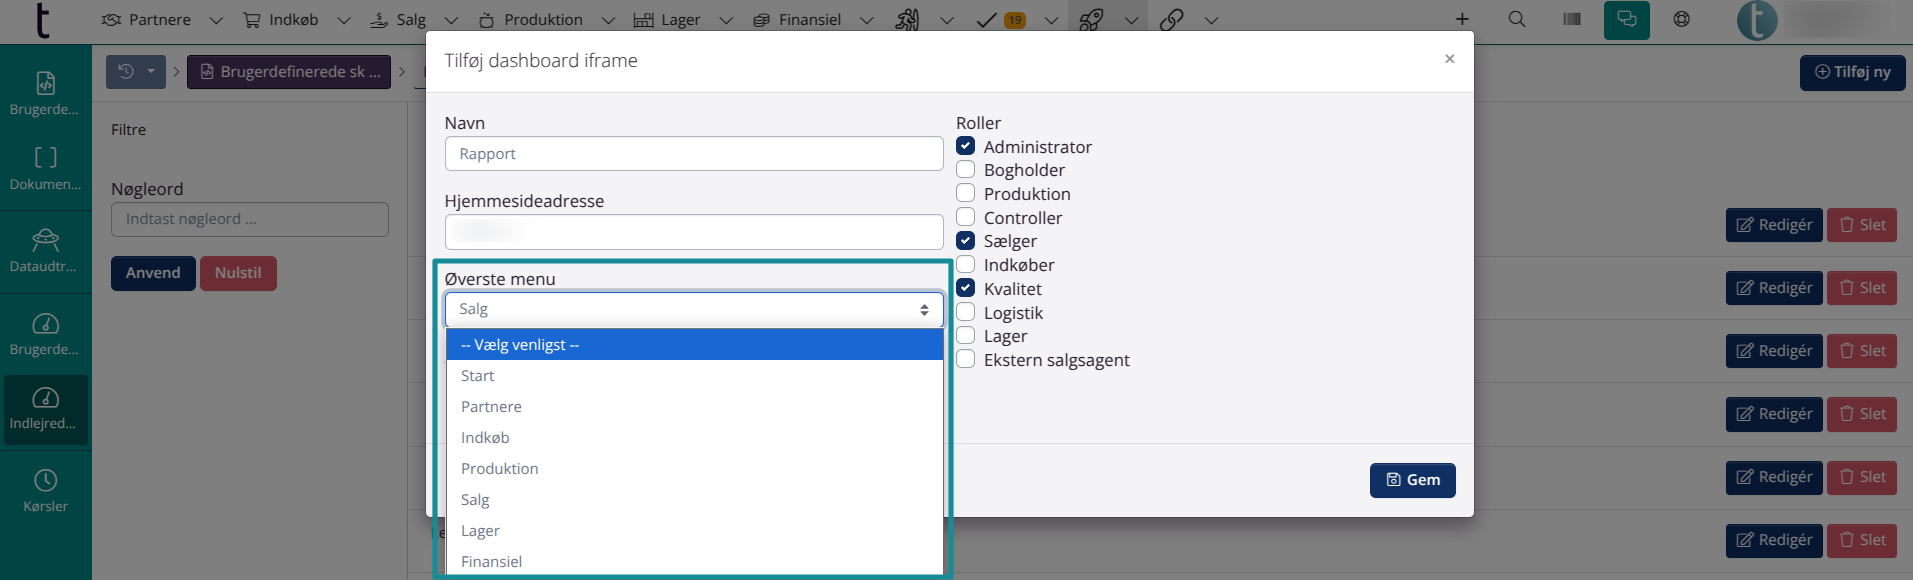Open the barcode scanner icon
The height and width of the screenshot is (580, 1913).
point(1572,19)
